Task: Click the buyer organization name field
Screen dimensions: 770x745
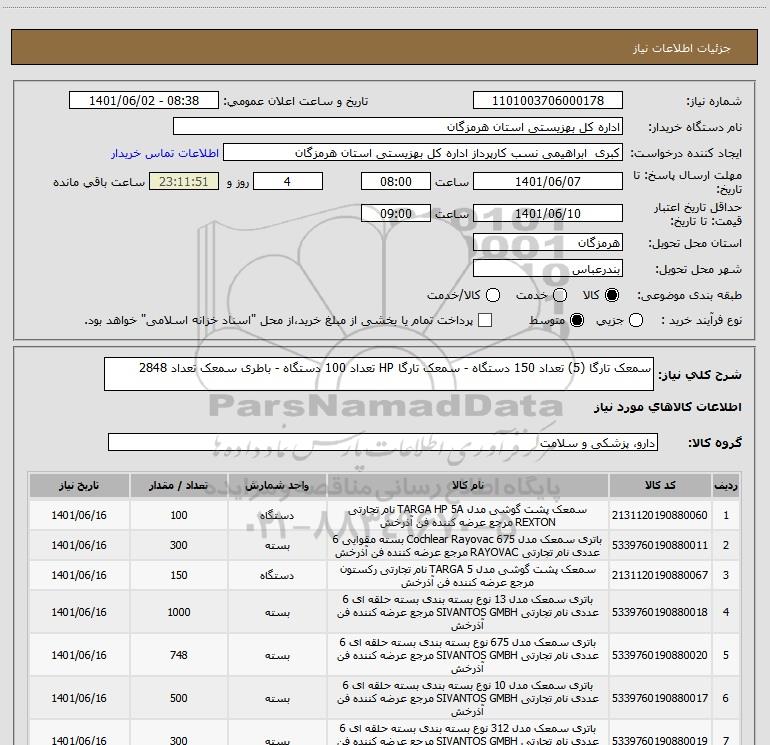Action: (x=398, y=127)
